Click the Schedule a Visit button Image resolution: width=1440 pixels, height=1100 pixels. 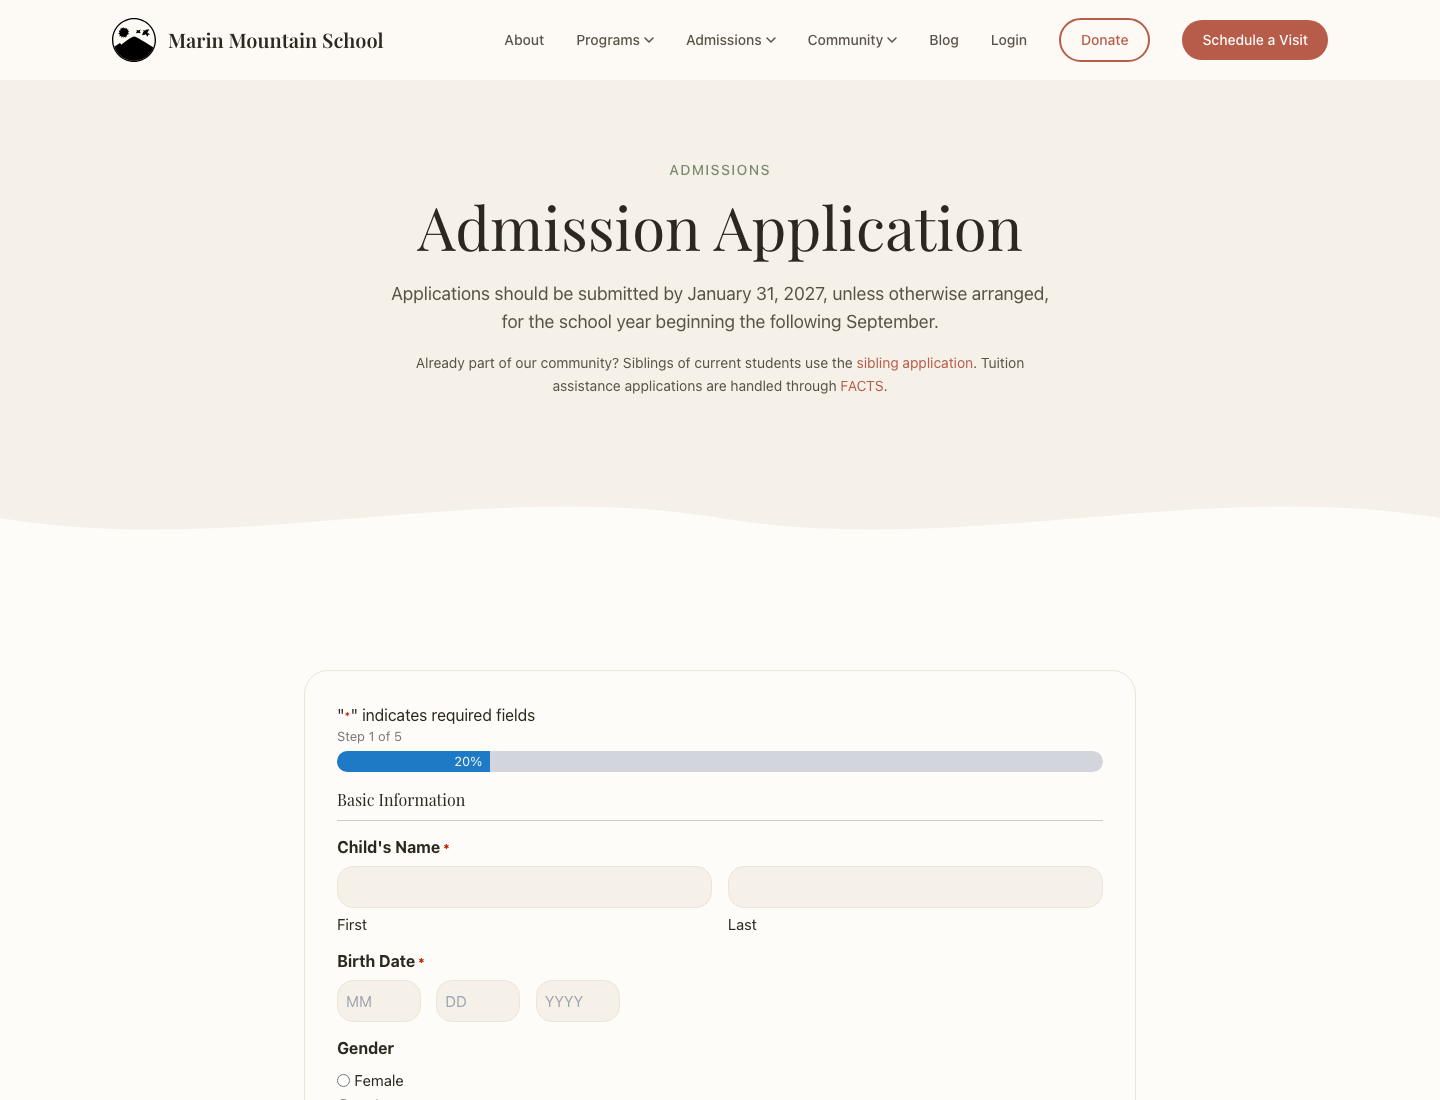(x=1255, y=40)
